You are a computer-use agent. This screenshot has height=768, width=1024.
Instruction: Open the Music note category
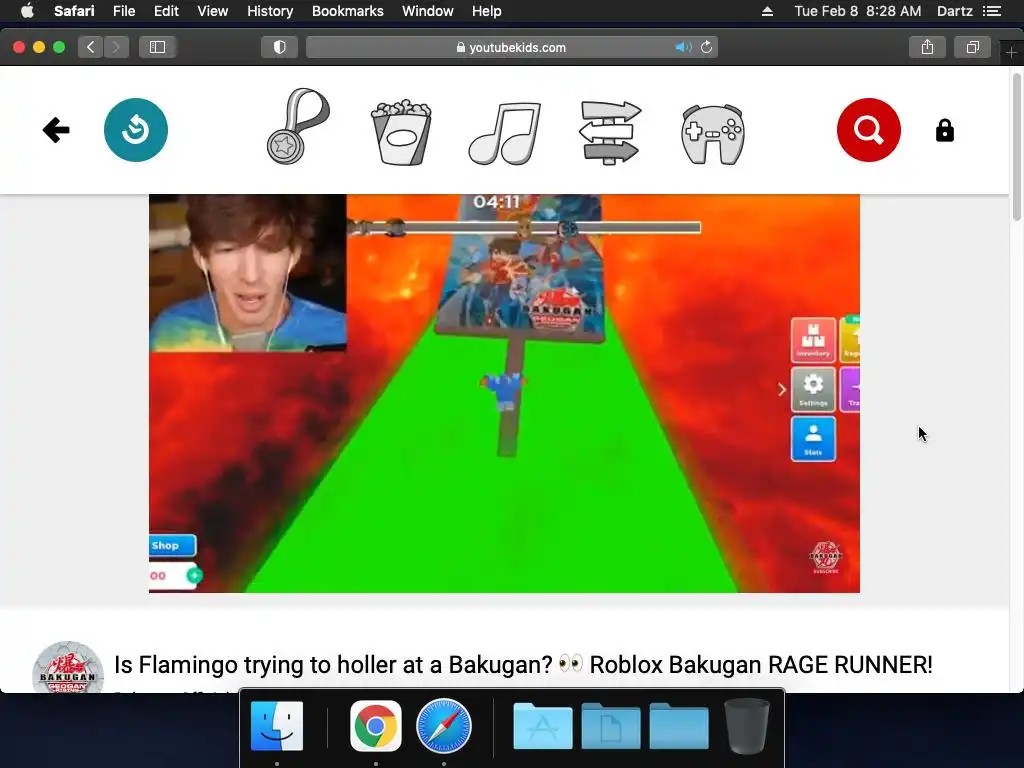click(505, 133)
